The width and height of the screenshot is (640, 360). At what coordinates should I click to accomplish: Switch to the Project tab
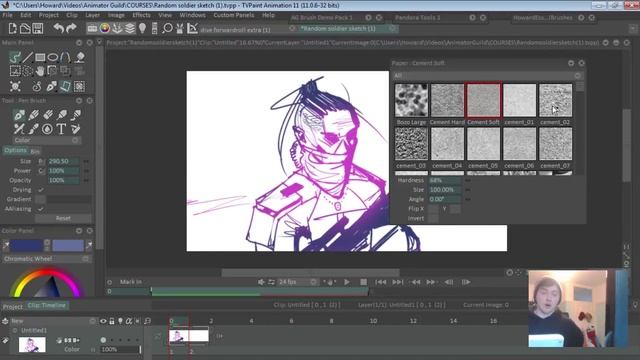pos(13,306)
